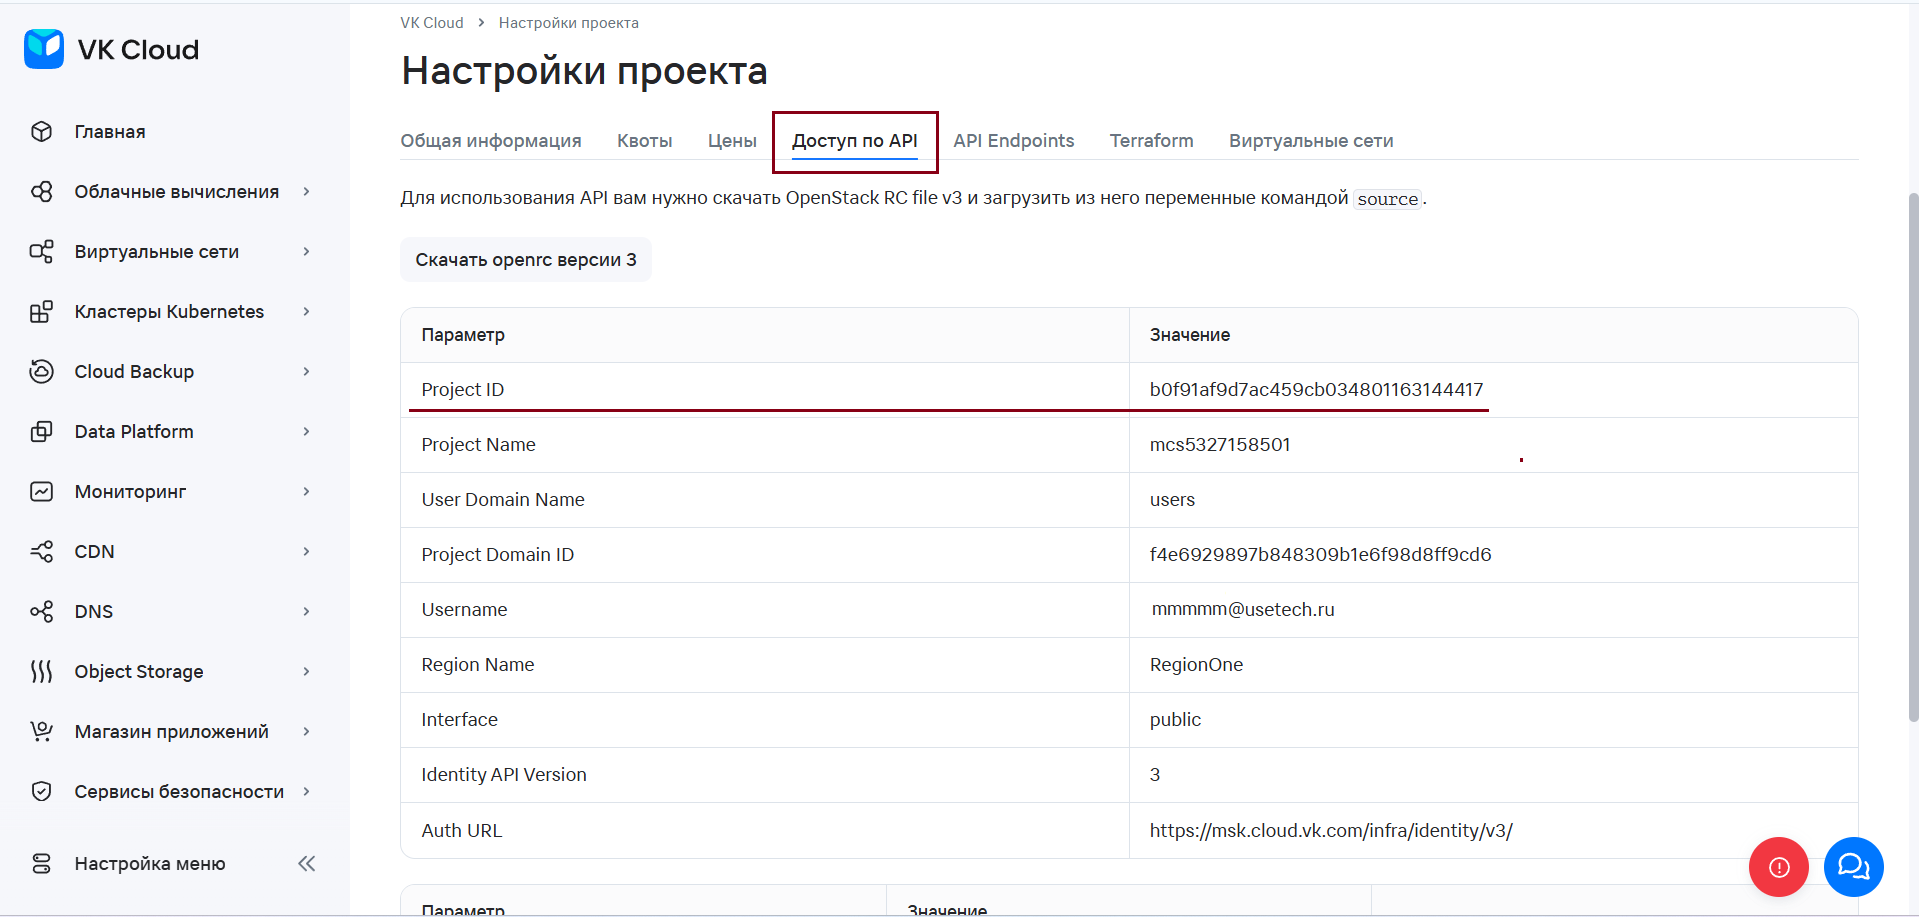
Task: Expand Кластеры Kubernetes submenu arrow
Action: point(307,312)
